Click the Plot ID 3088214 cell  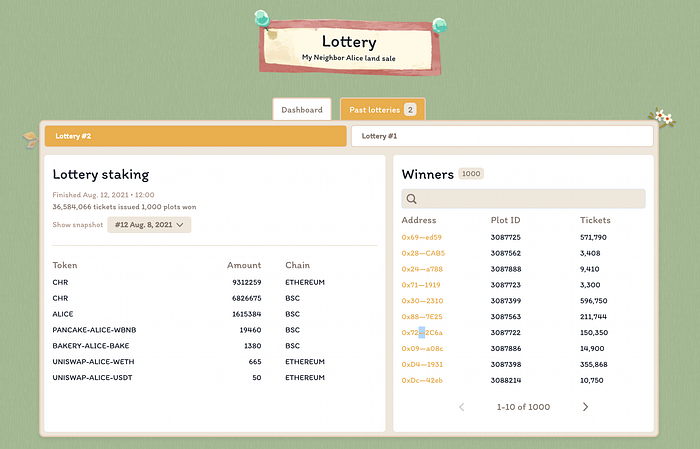point(506,380)
